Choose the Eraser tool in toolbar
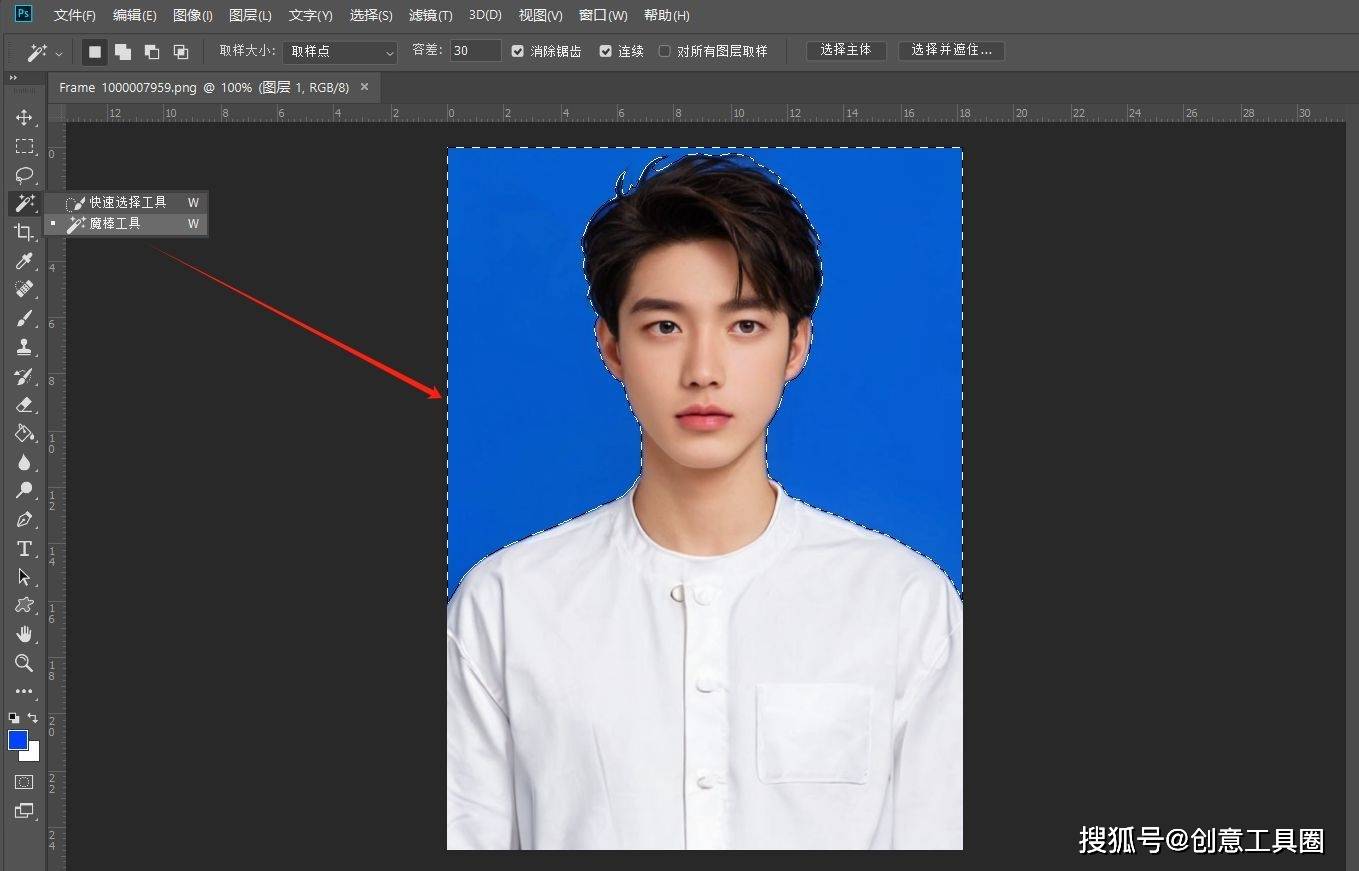1359x871 pixels. click(x=24, y=405)
